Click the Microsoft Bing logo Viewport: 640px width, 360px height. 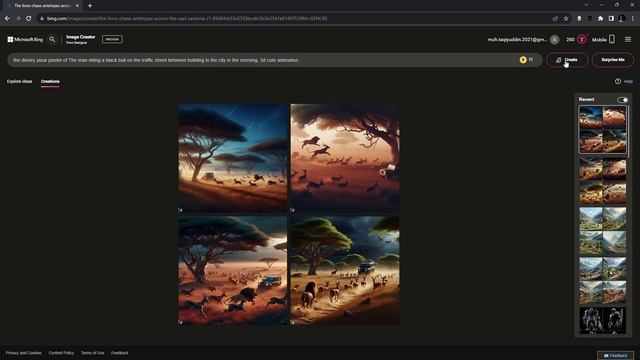pos(25,40)
